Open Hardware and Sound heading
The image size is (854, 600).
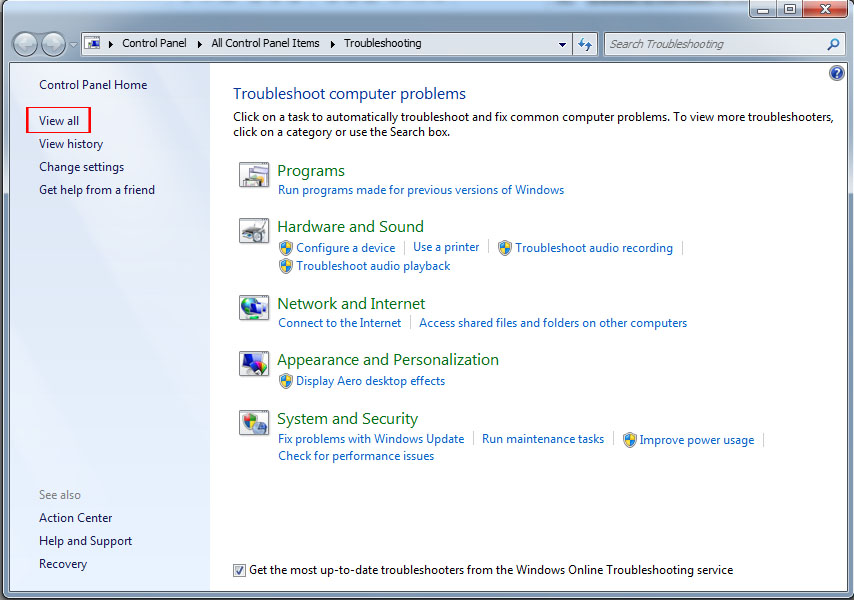pyautogui.click(x=350, y=226)
